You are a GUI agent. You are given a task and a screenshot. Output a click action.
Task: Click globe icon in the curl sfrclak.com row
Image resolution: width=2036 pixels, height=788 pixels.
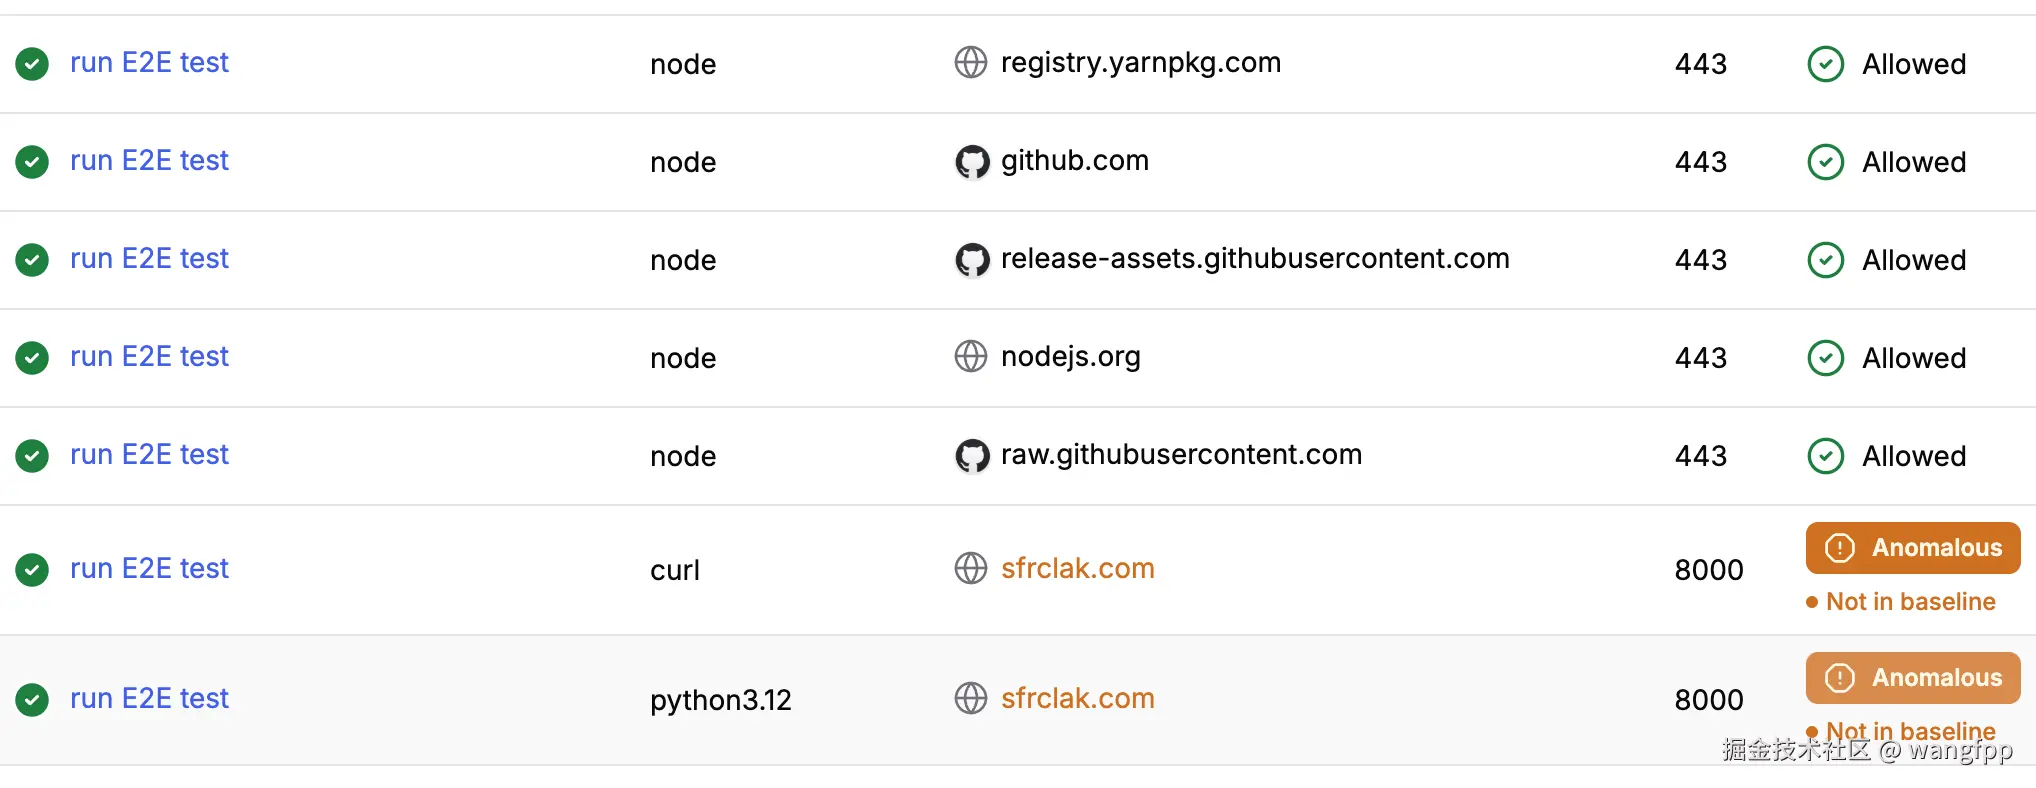click(970, 569)
